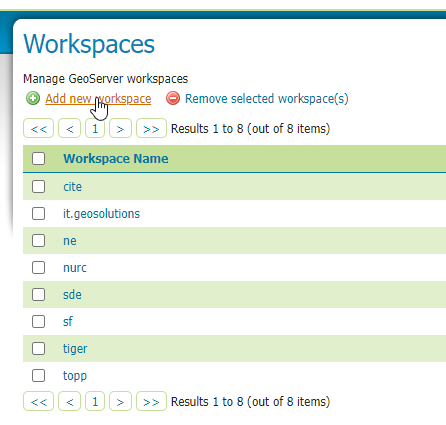Sort by Workspace Name column header

[x=116, y=159]
